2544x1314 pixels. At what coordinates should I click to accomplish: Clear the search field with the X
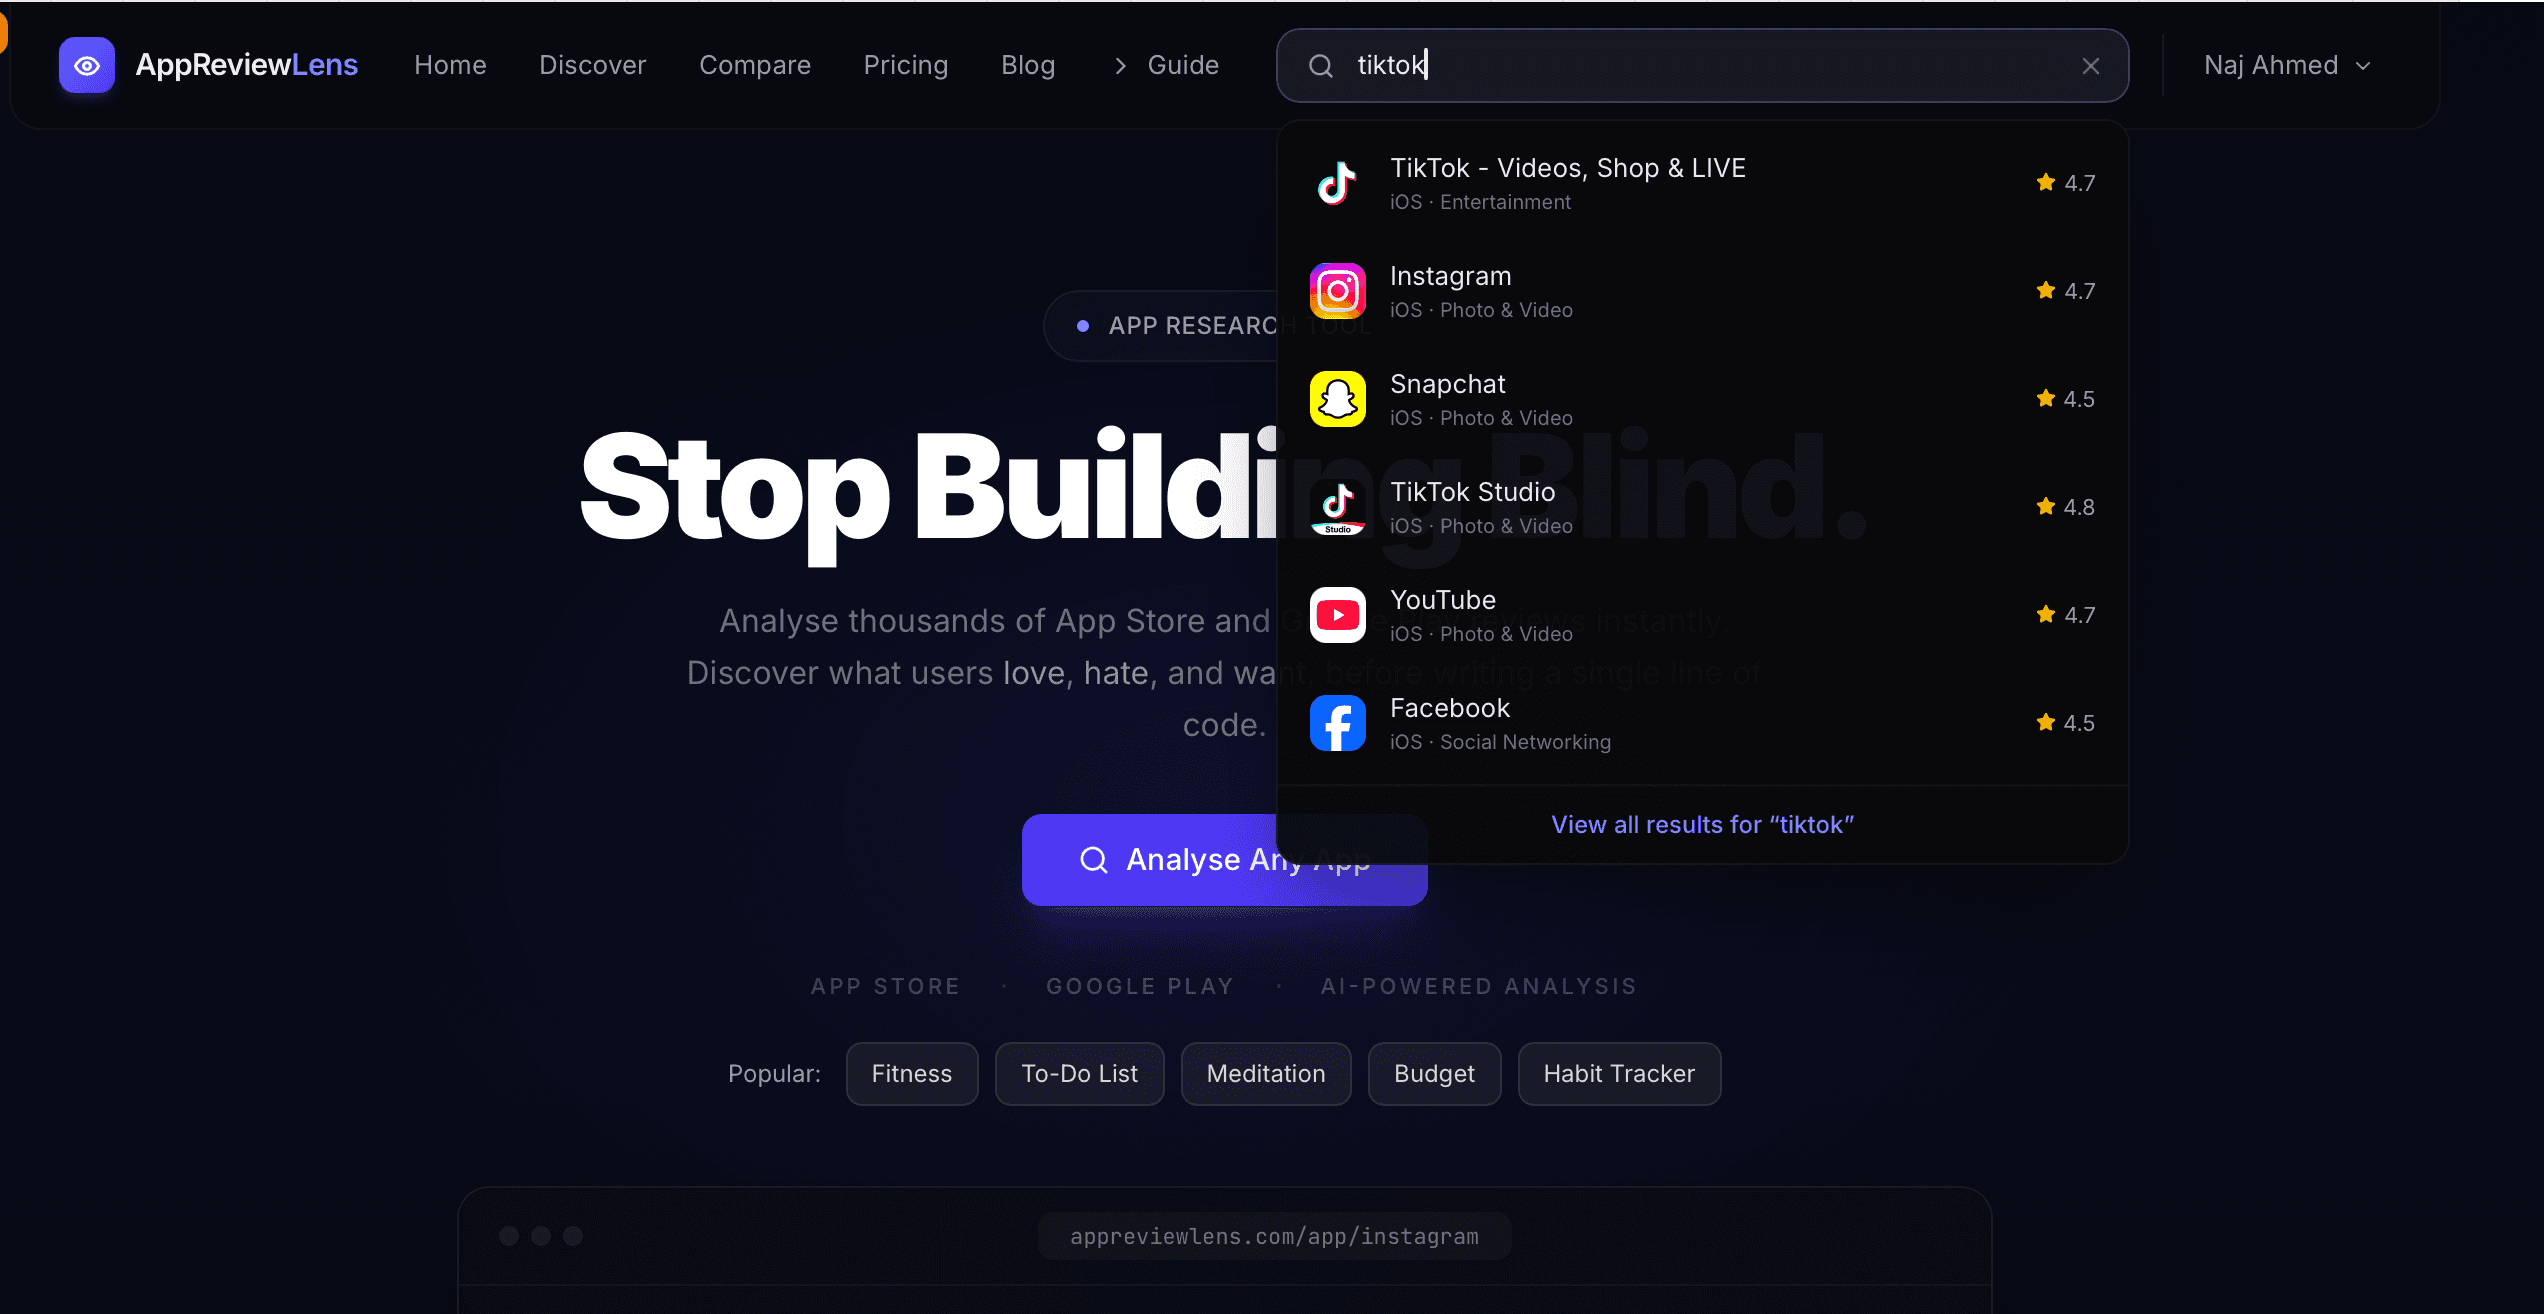(2090, 66)
